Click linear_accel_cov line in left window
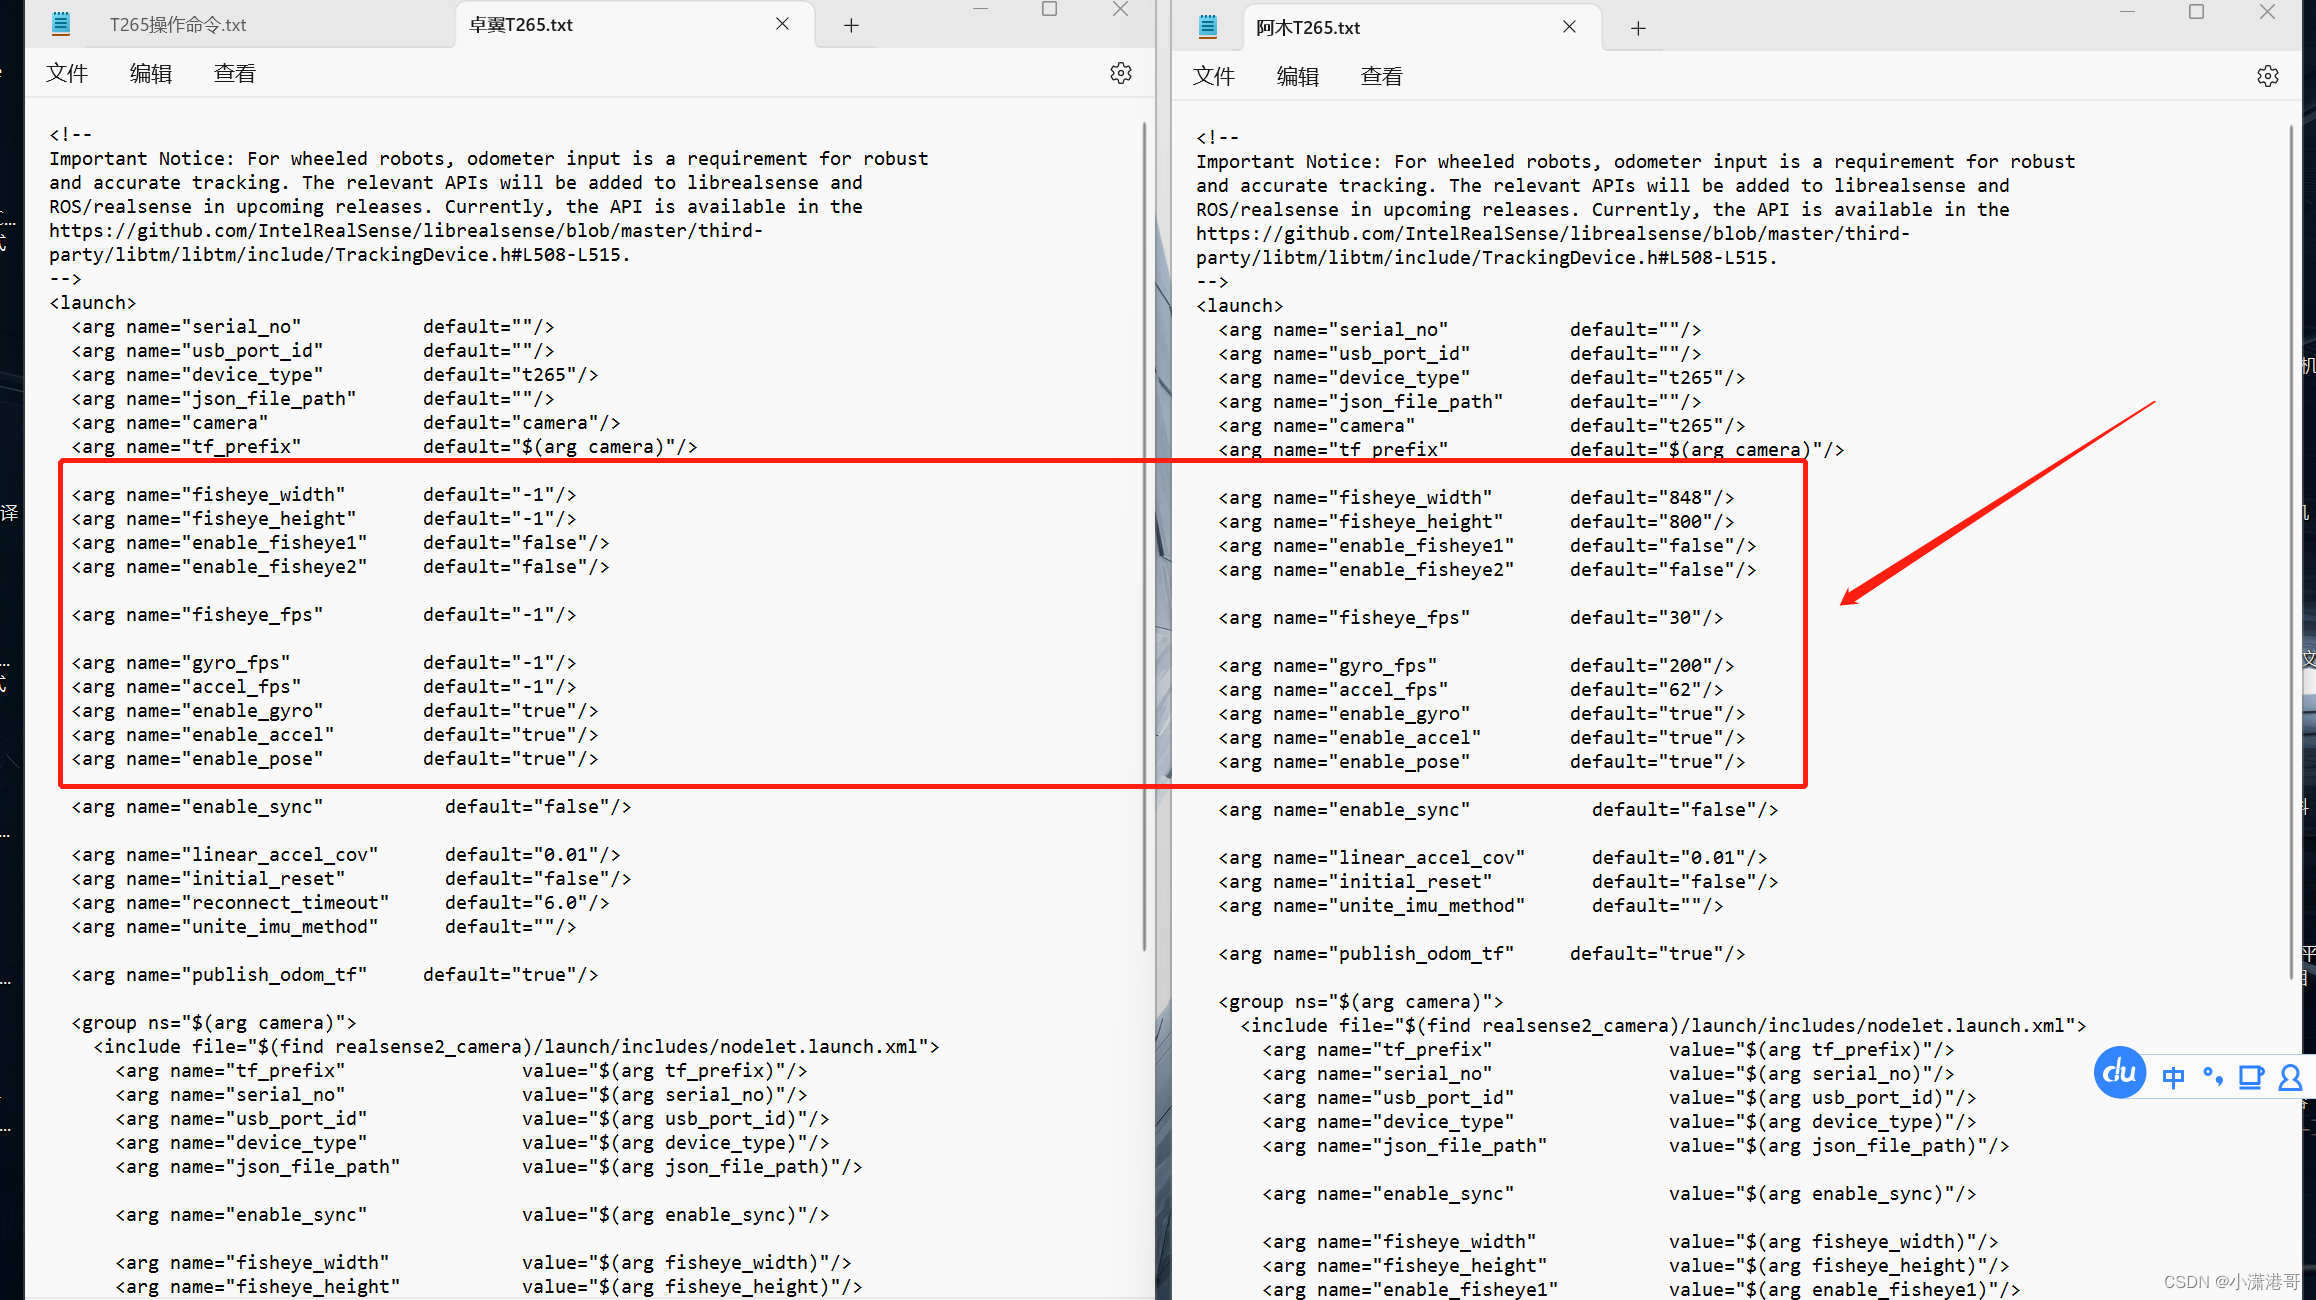 pyautogui.click(x=345, y=854)
